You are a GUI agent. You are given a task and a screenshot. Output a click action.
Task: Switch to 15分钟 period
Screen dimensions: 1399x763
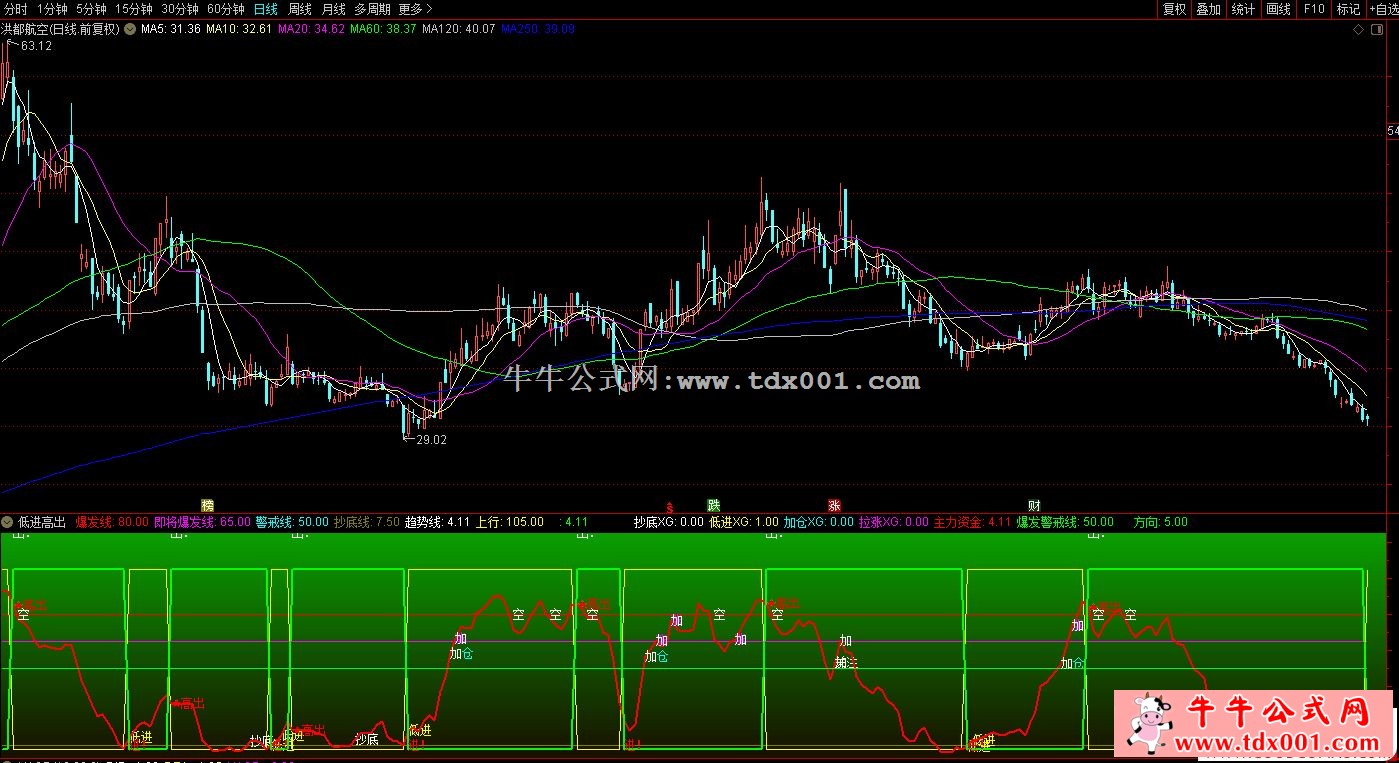[134, 9]
